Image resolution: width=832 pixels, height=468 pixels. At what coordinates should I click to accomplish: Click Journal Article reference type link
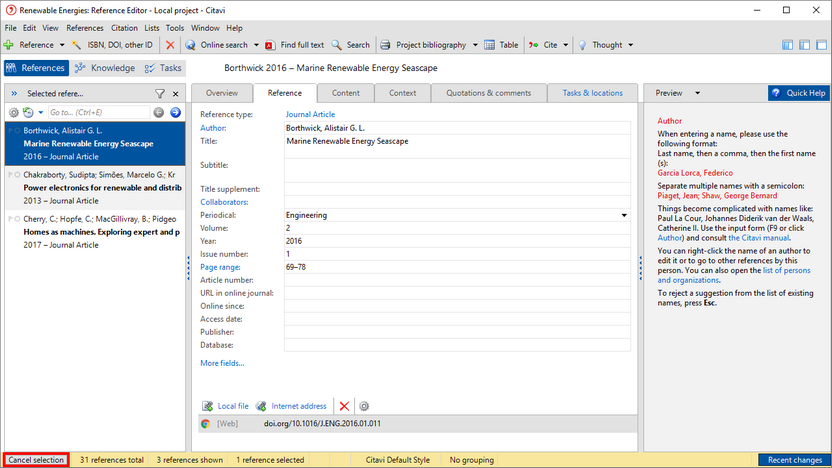coord(310,114)
